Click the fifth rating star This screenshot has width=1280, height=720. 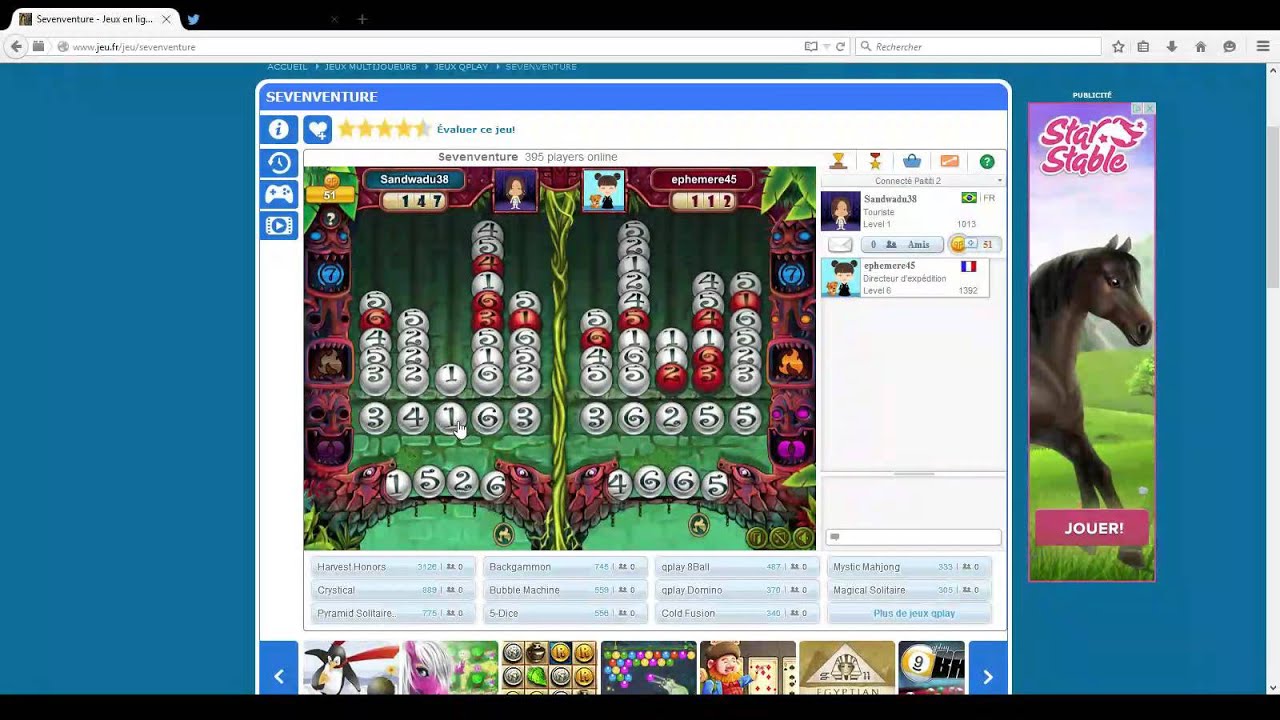[x=422, y=128]
